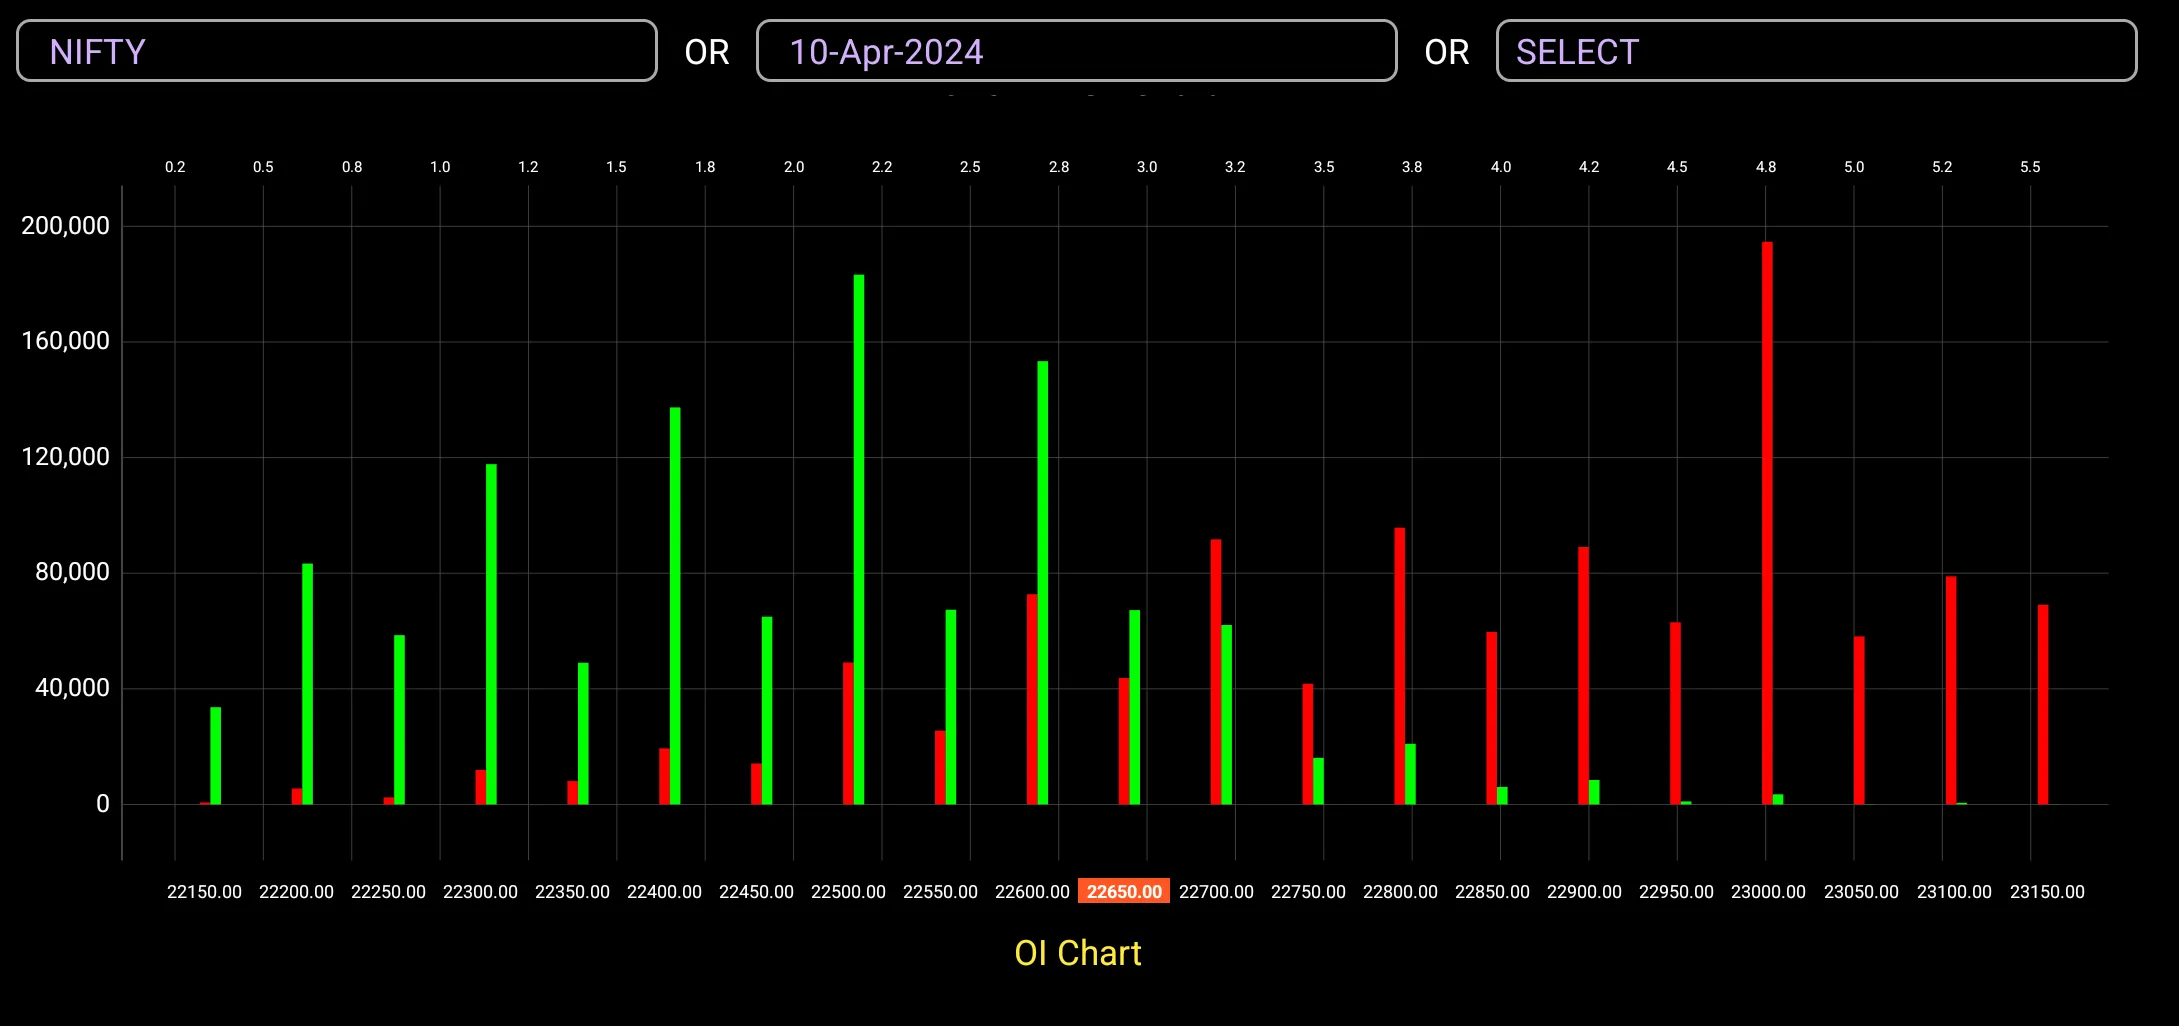2179x1026 pixels.
Task: Click the 5.5 top axis label
Action: 2030,167
